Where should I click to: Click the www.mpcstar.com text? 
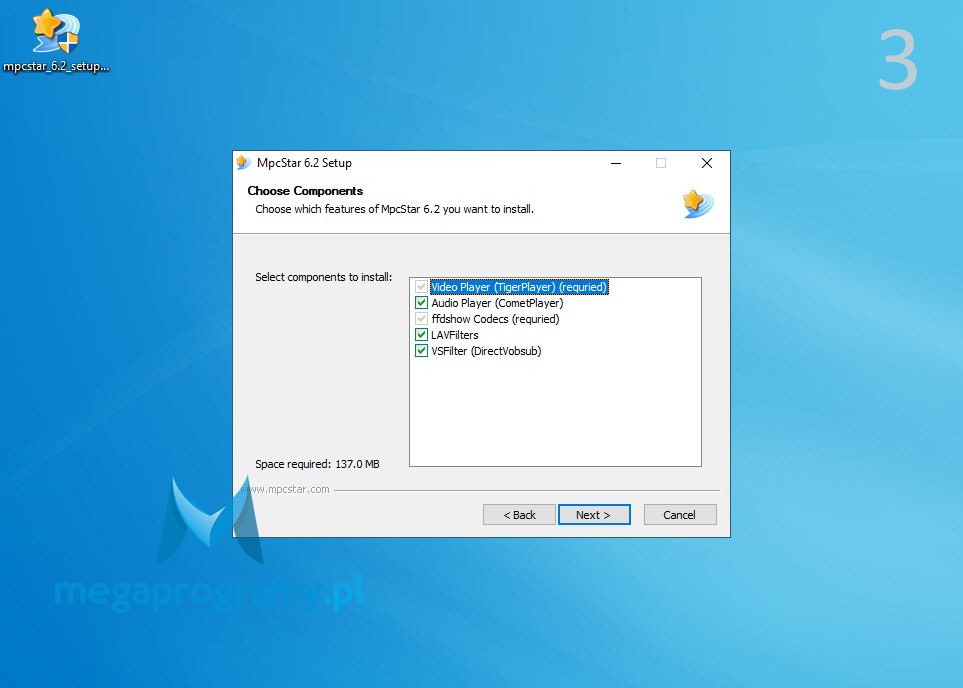(x=289, y=490)
